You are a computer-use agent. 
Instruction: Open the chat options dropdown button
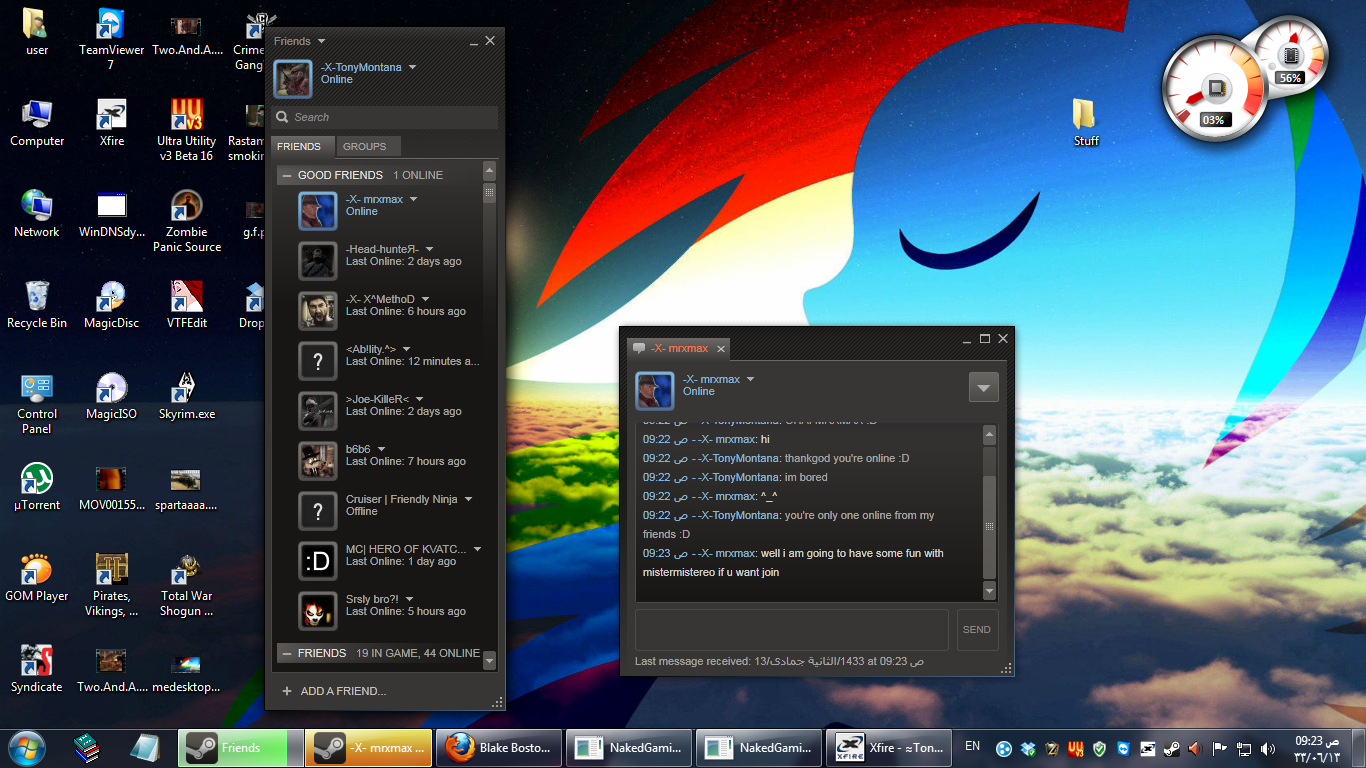(x=983, y=387)
